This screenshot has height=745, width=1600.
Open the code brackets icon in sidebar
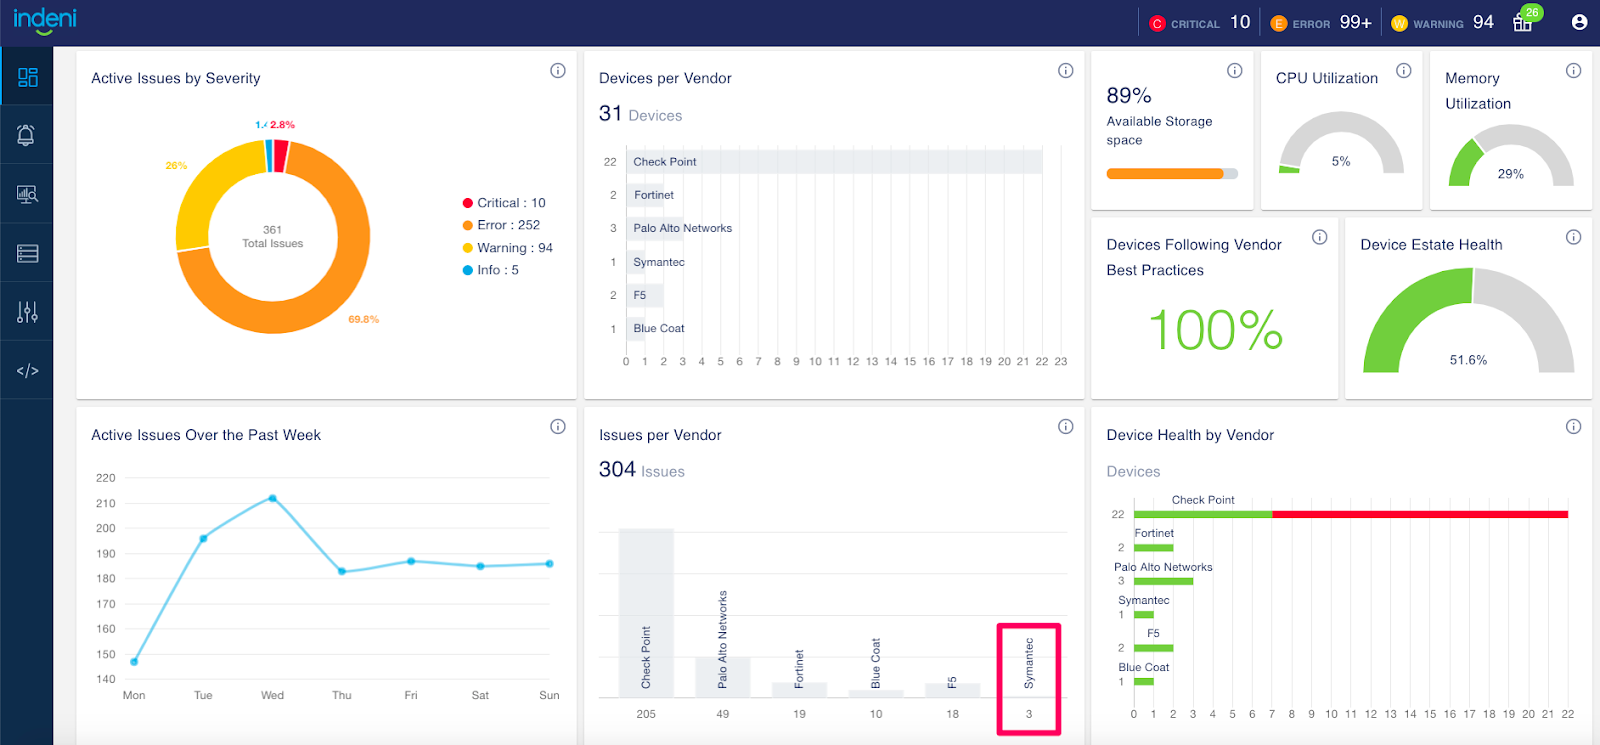click(x=27, y=371)
